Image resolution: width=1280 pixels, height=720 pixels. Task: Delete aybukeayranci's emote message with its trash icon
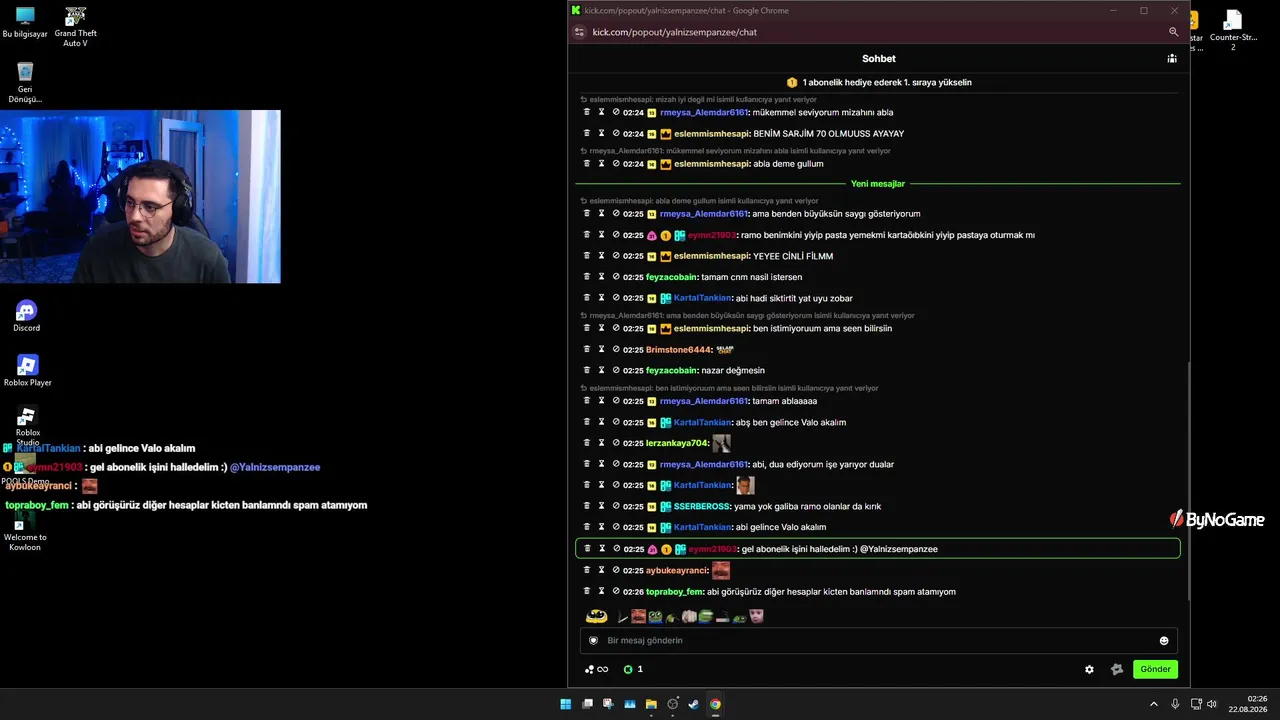(x=587, y=570)
